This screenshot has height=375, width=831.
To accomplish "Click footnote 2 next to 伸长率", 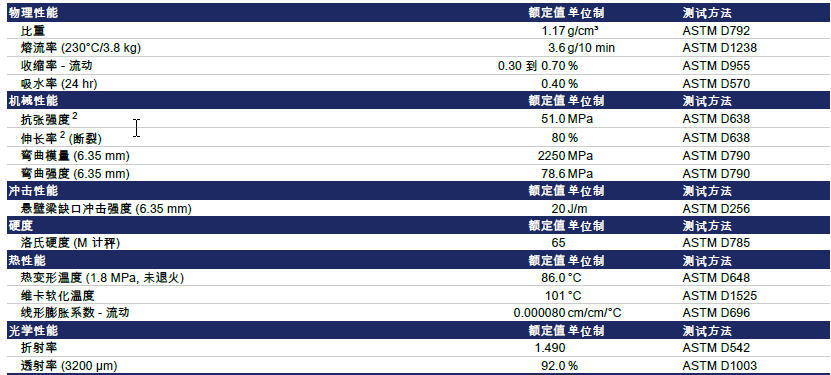I will (63, 135).
